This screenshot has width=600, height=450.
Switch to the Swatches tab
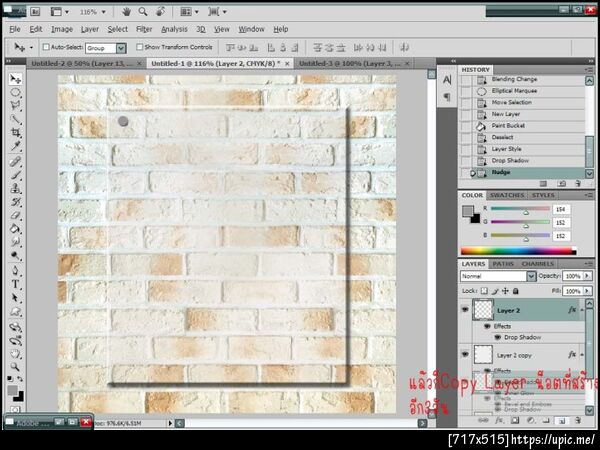(507, 195)
